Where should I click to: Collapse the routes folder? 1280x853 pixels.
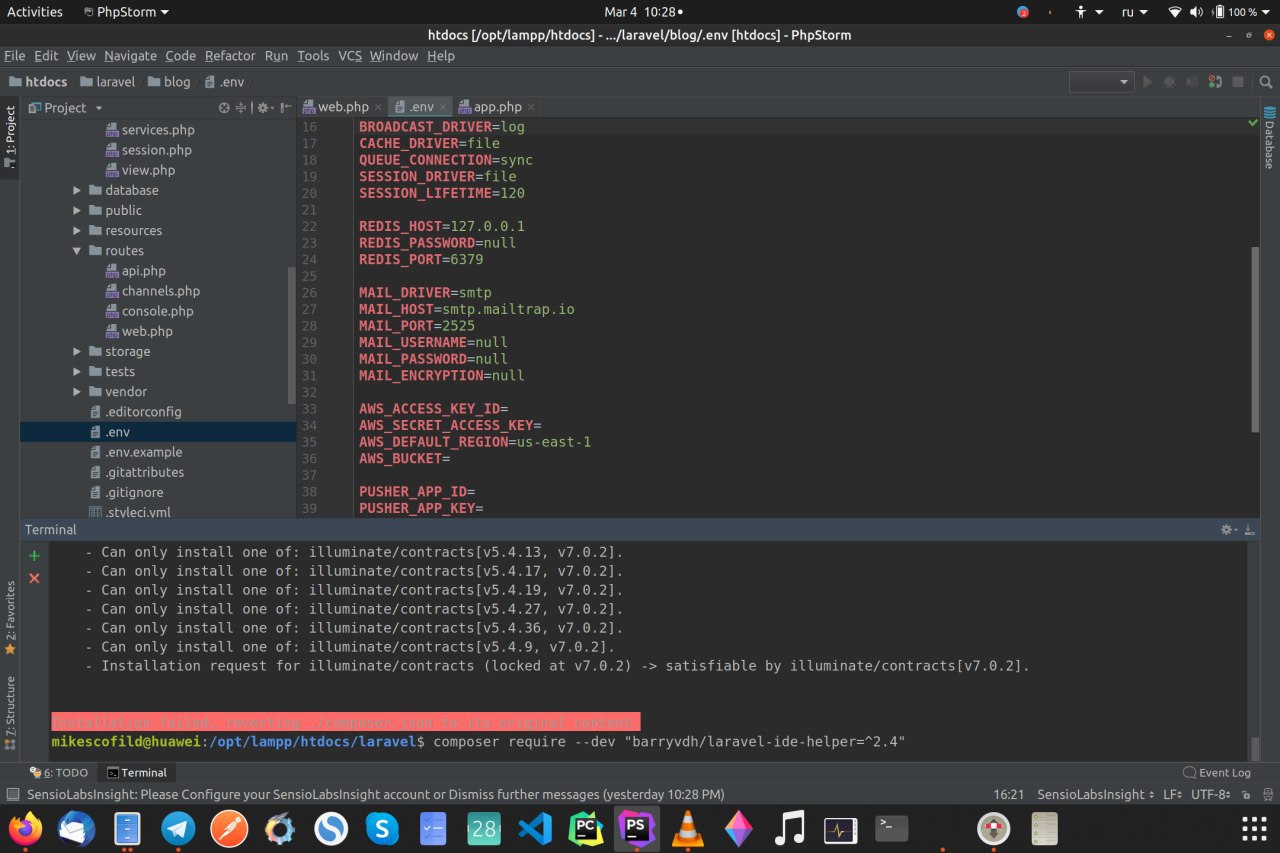click(x=78, y=251)
